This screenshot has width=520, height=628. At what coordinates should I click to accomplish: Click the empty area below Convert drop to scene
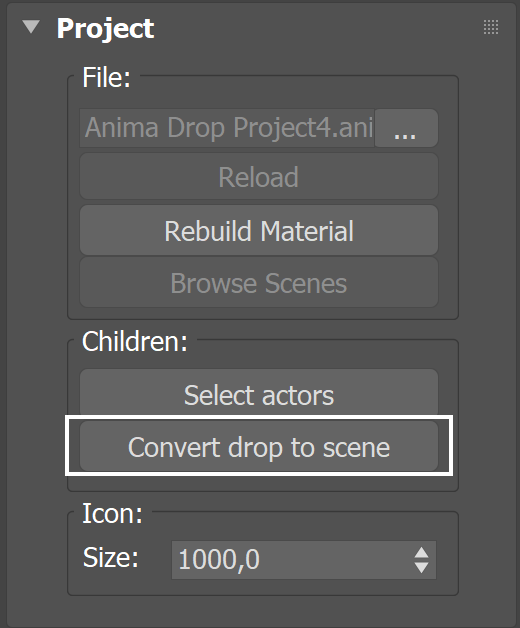(x=263, y=483)
